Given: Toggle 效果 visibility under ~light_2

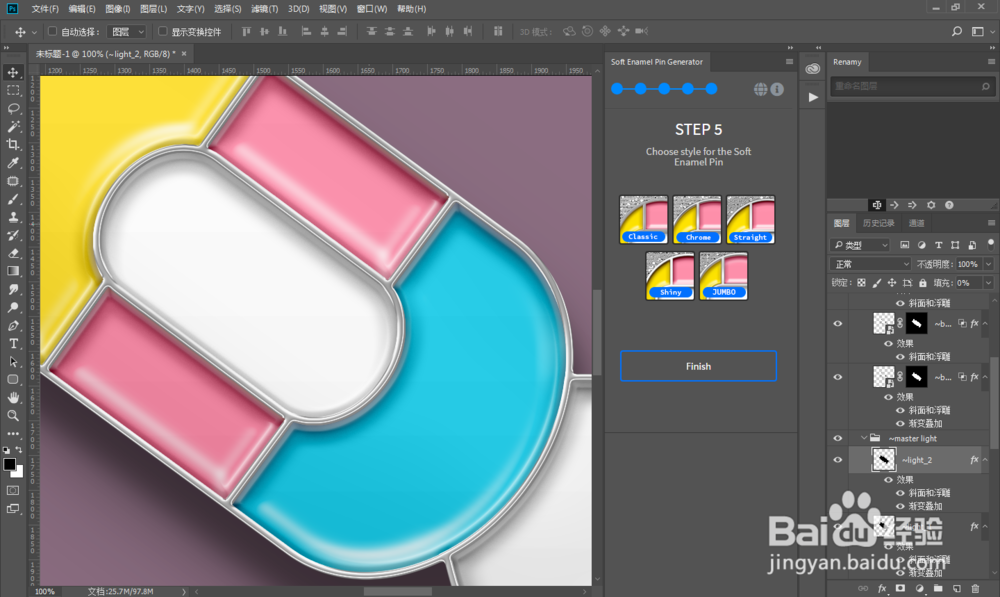Looking at the screenshot, I should click(x=888, y=480).
